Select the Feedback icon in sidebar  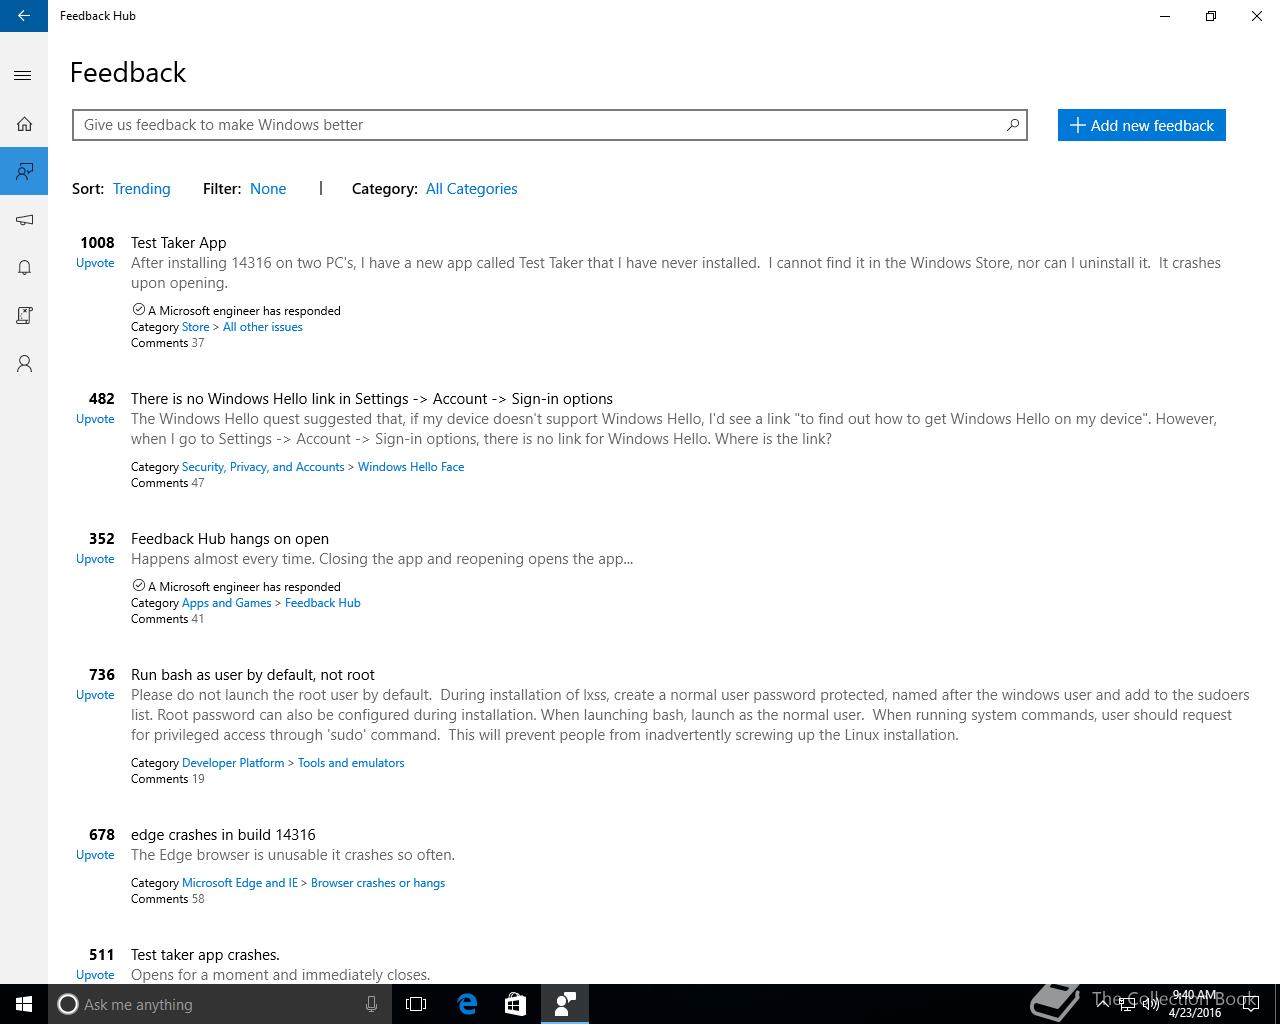[x=24, y=172]
